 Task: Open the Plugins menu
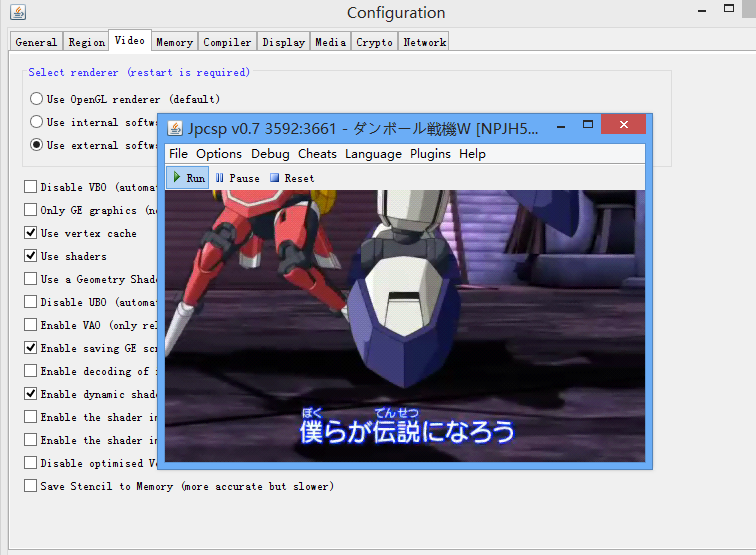click(430, 154)
